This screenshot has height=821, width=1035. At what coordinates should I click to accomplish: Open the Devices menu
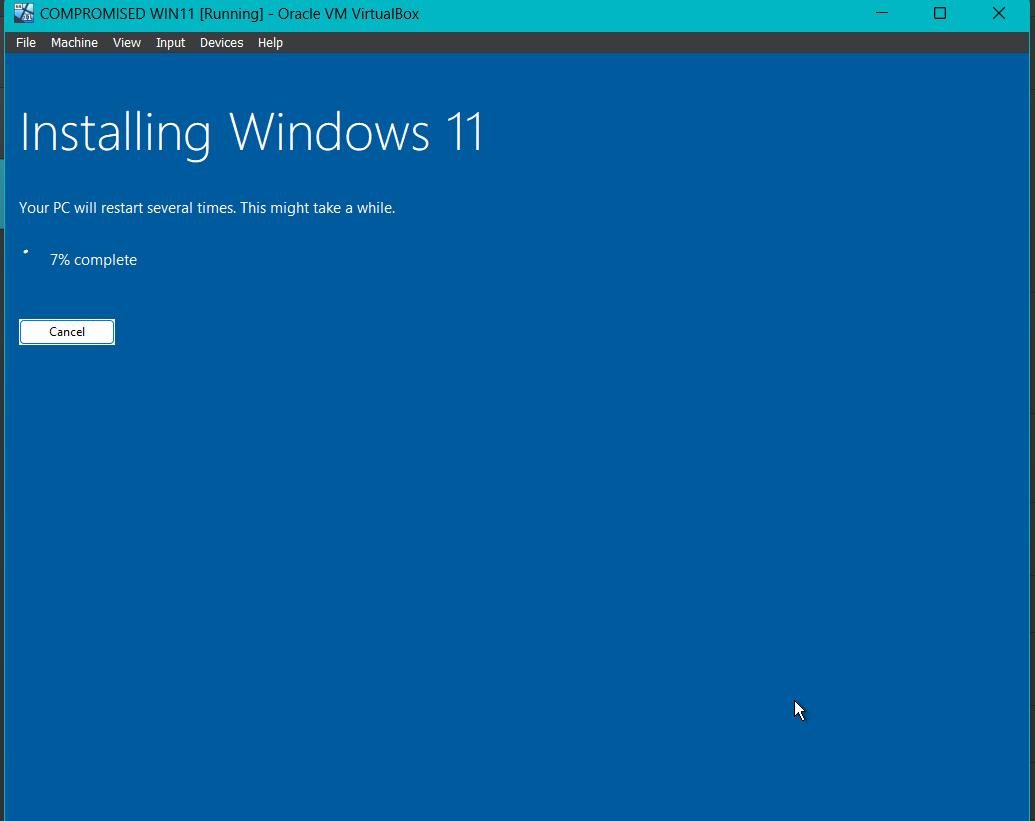coord(221,42)
